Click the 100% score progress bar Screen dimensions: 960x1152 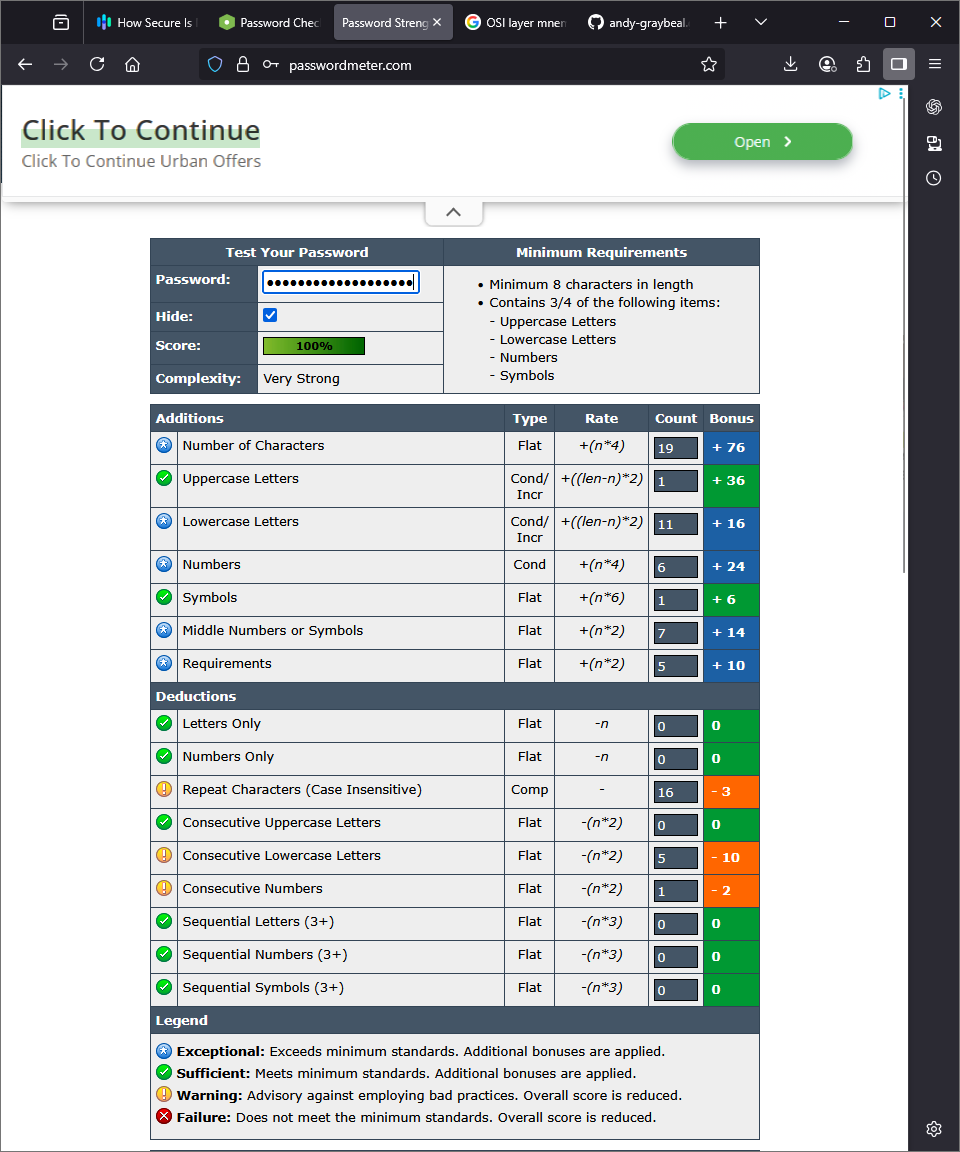pos(313,346)
